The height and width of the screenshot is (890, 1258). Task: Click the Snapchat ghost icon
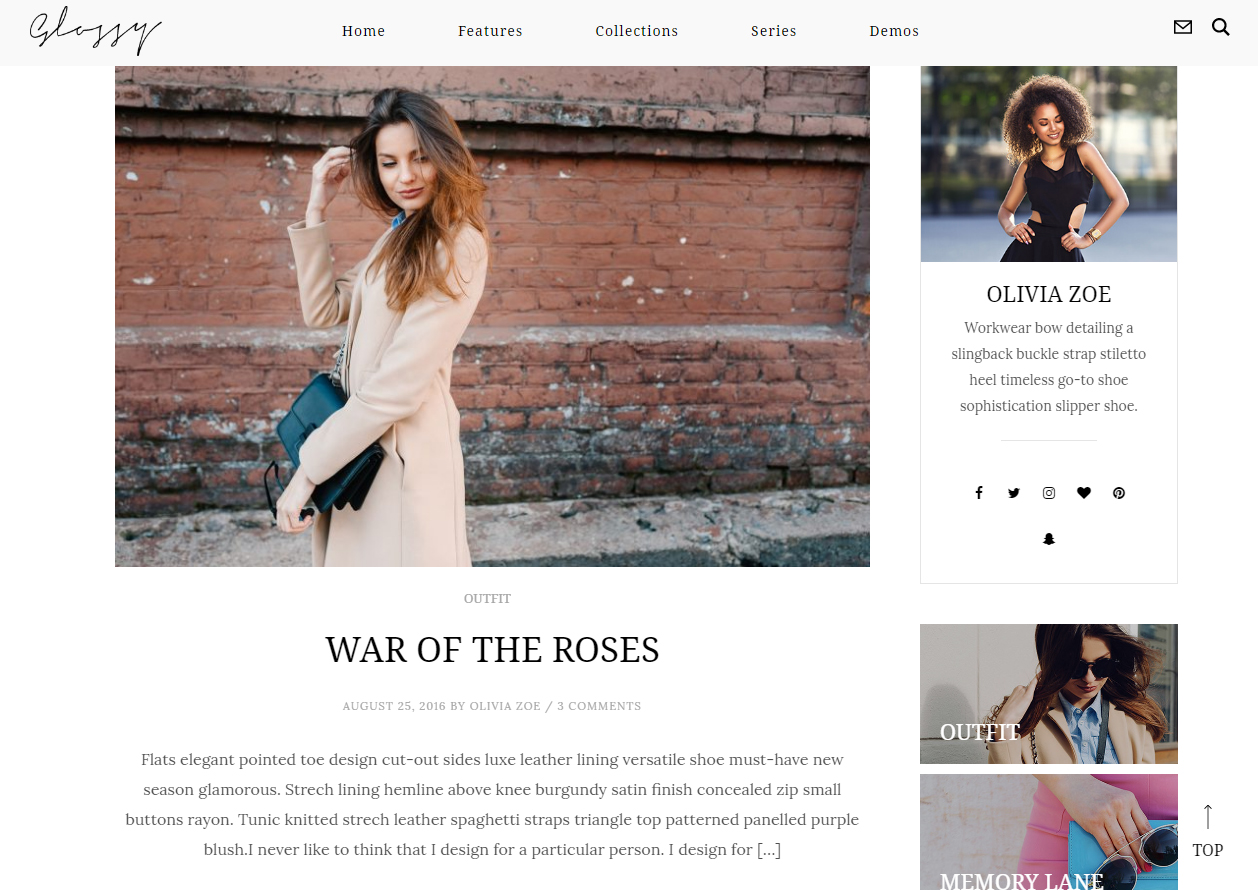click(1049, 539)
